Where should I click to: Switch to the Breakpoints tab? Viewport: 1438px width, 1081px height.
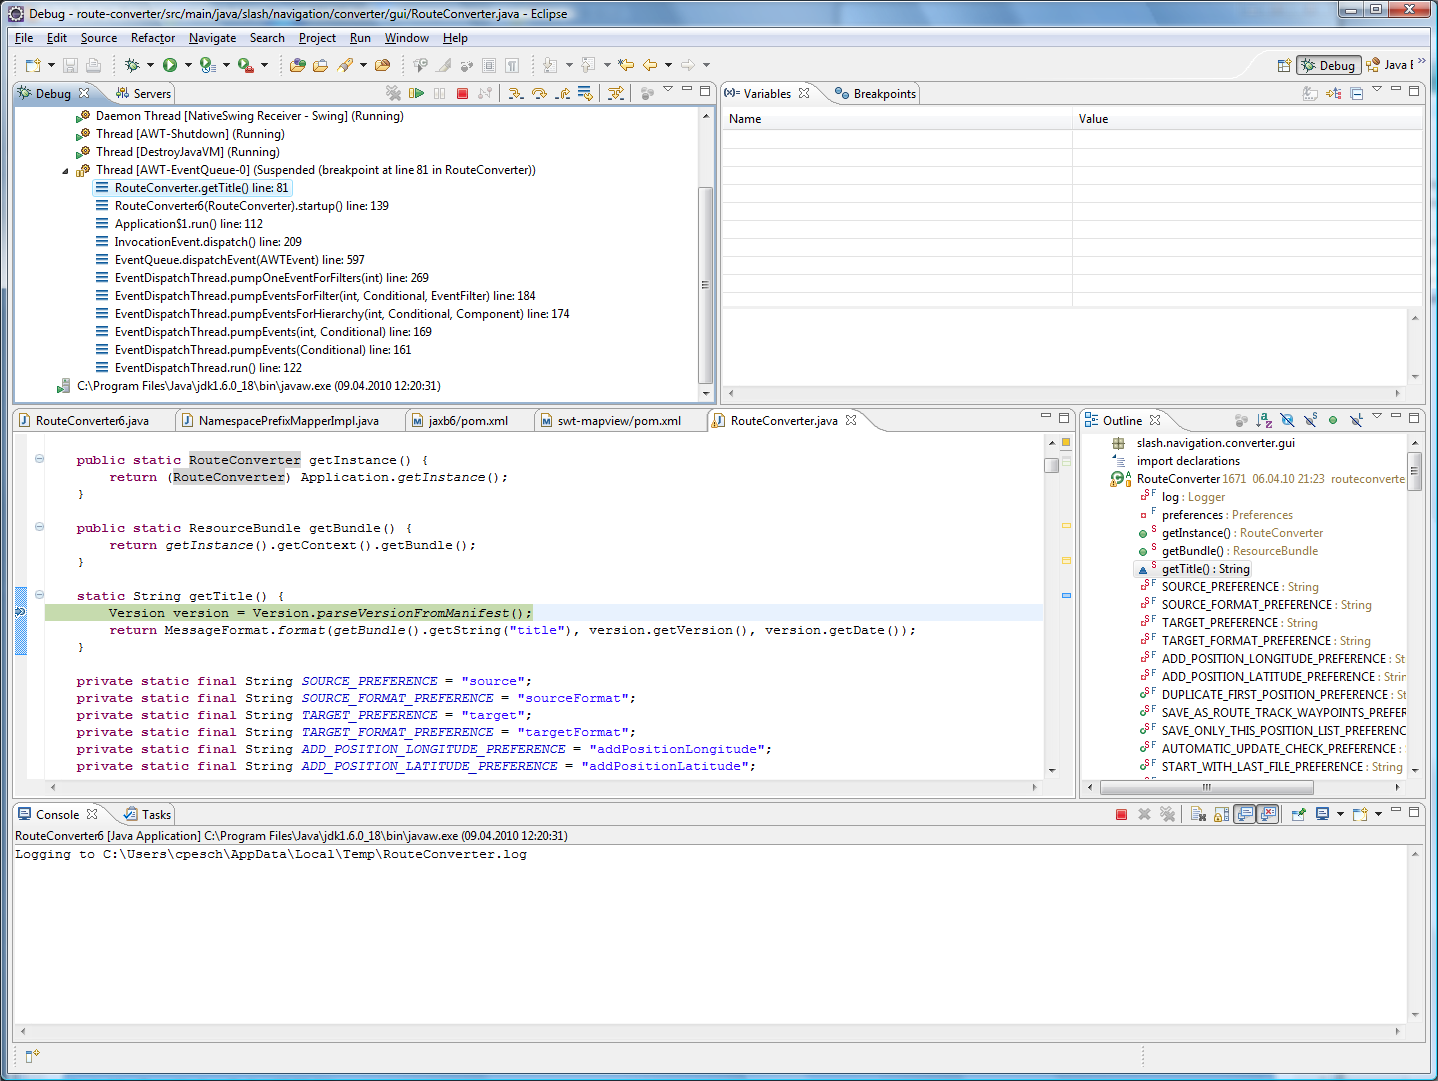coord(876,93)
